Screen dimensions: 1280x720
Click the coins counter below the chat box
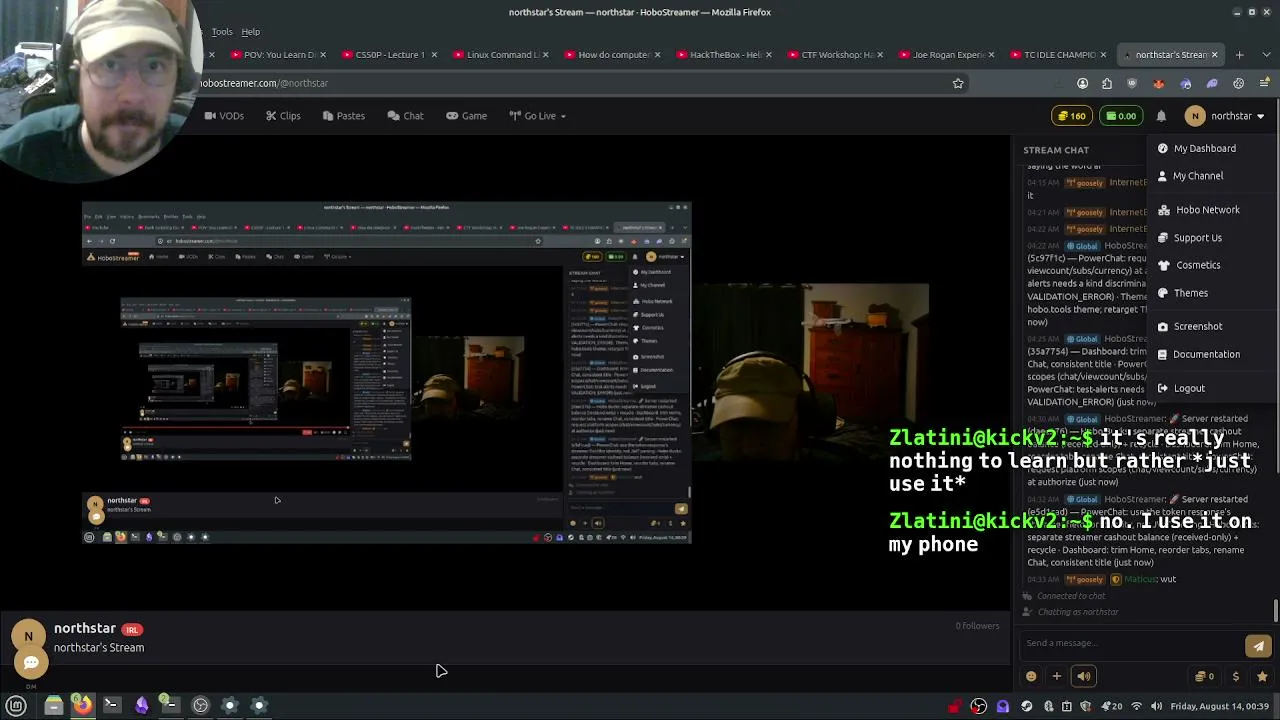click(1205, 676)
